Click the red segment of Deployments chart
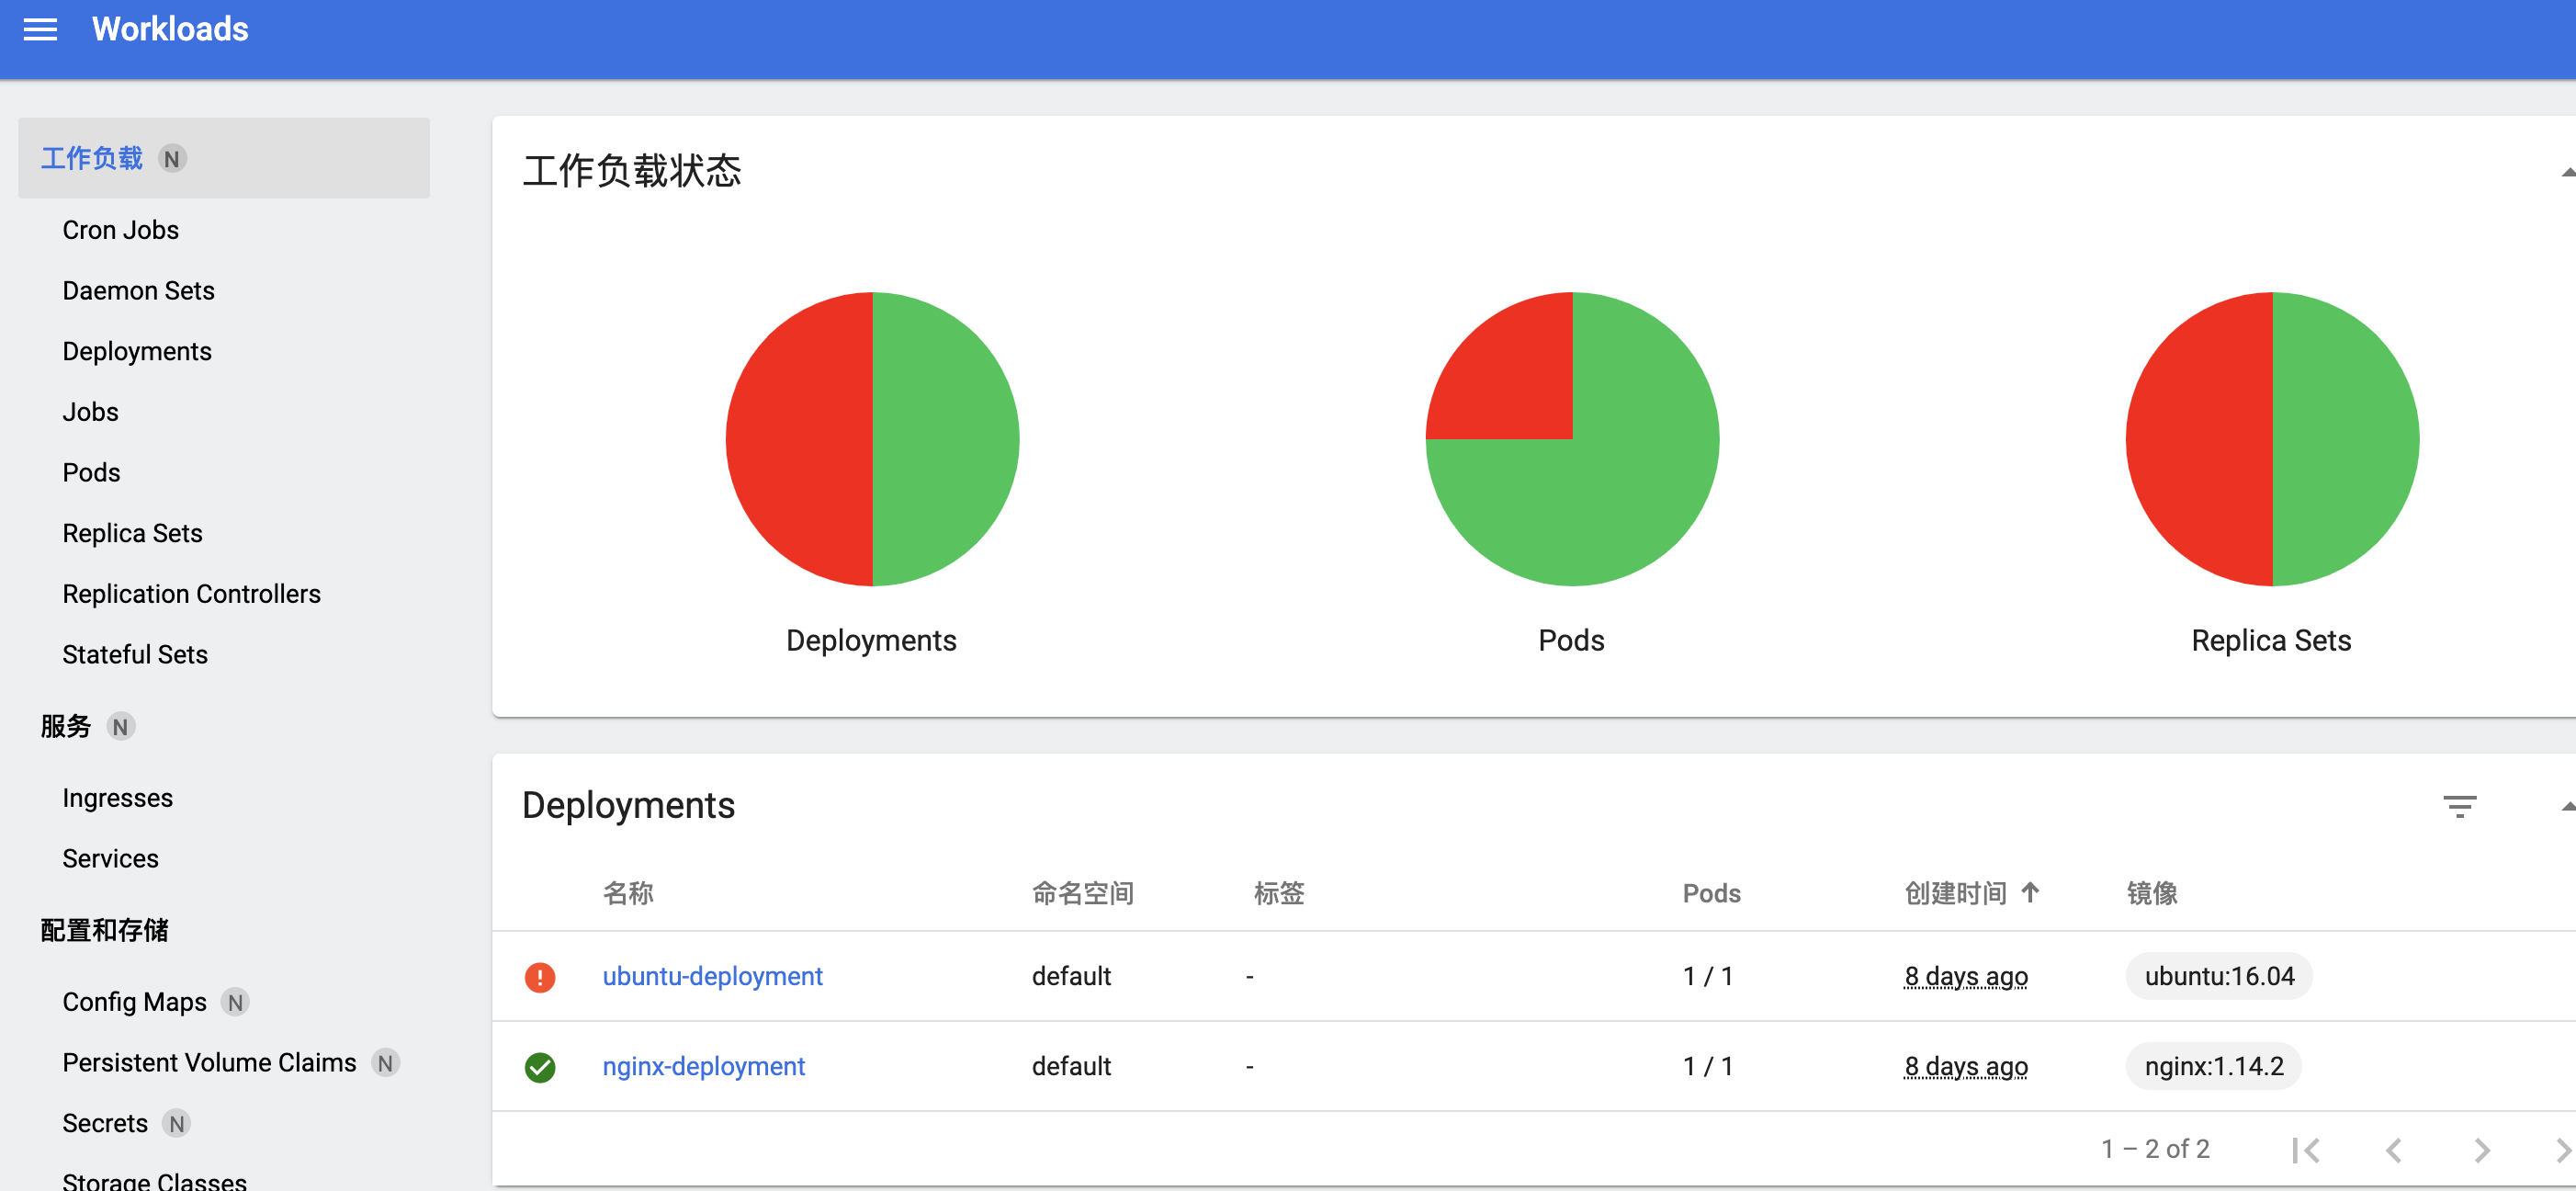Image resolution: width=2576 pixels, height=1191 pixels. [x=800, y=438]
